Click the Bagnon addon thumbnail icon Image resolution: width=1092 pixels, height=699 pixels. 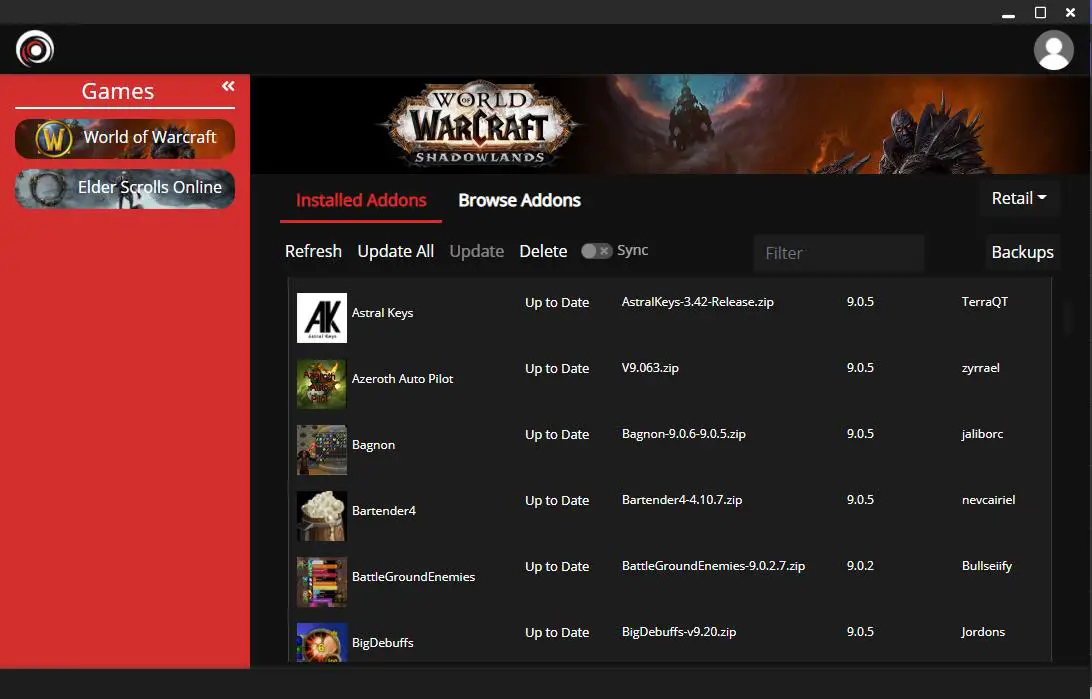(320, 450)
